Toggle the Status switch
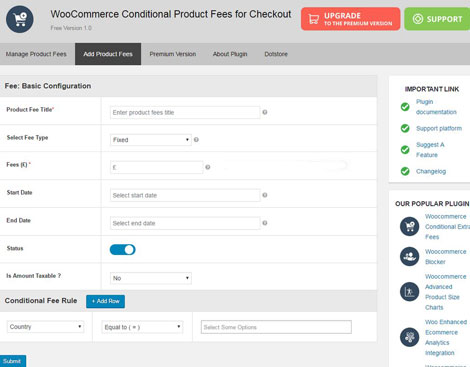Image resolution: width=470 pixels, height=367 pixels. (122, 249)
